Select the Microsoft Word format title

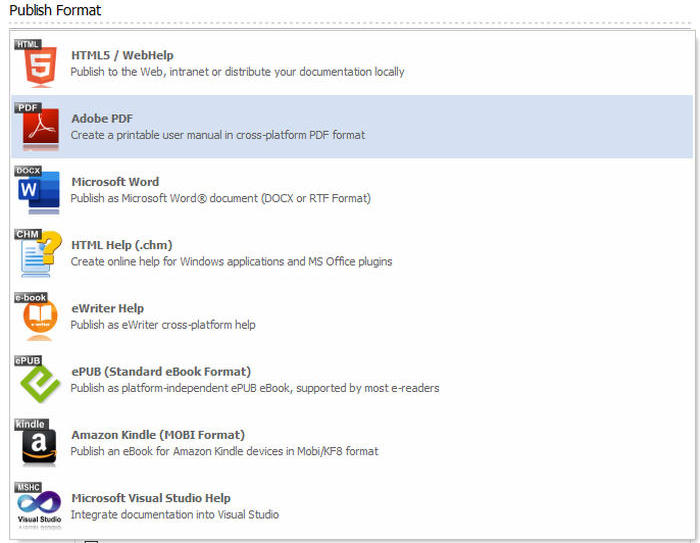click(115, 182)
